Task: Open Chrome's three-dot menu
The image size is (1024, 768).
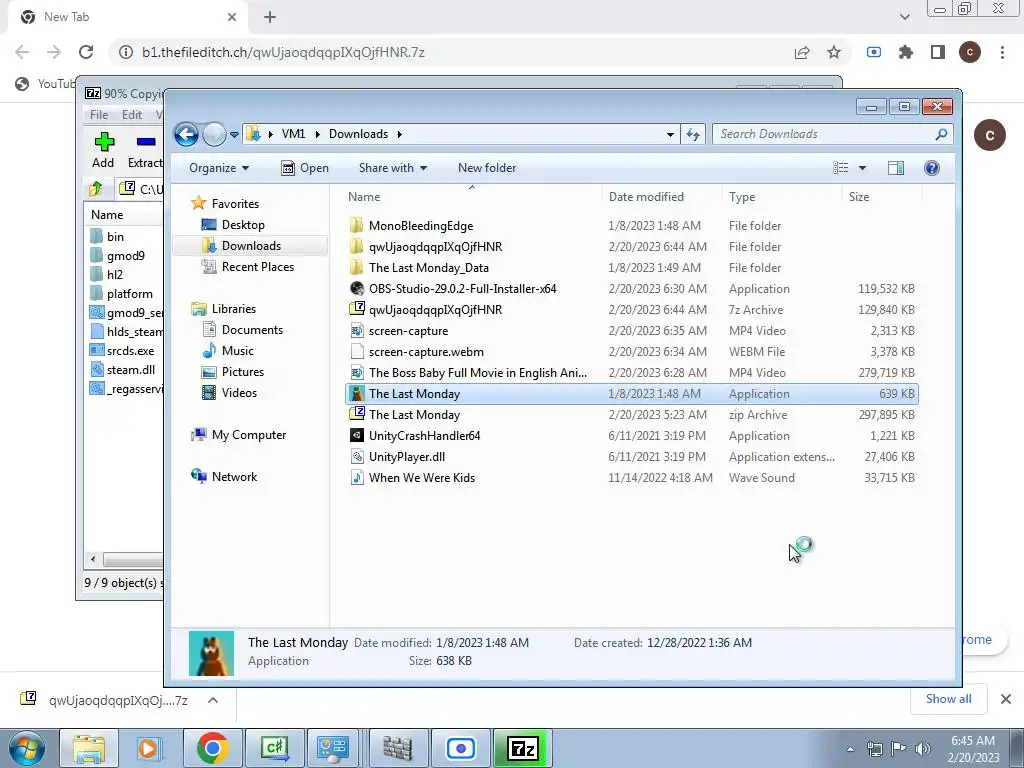Action: [x=1002, y=52]
